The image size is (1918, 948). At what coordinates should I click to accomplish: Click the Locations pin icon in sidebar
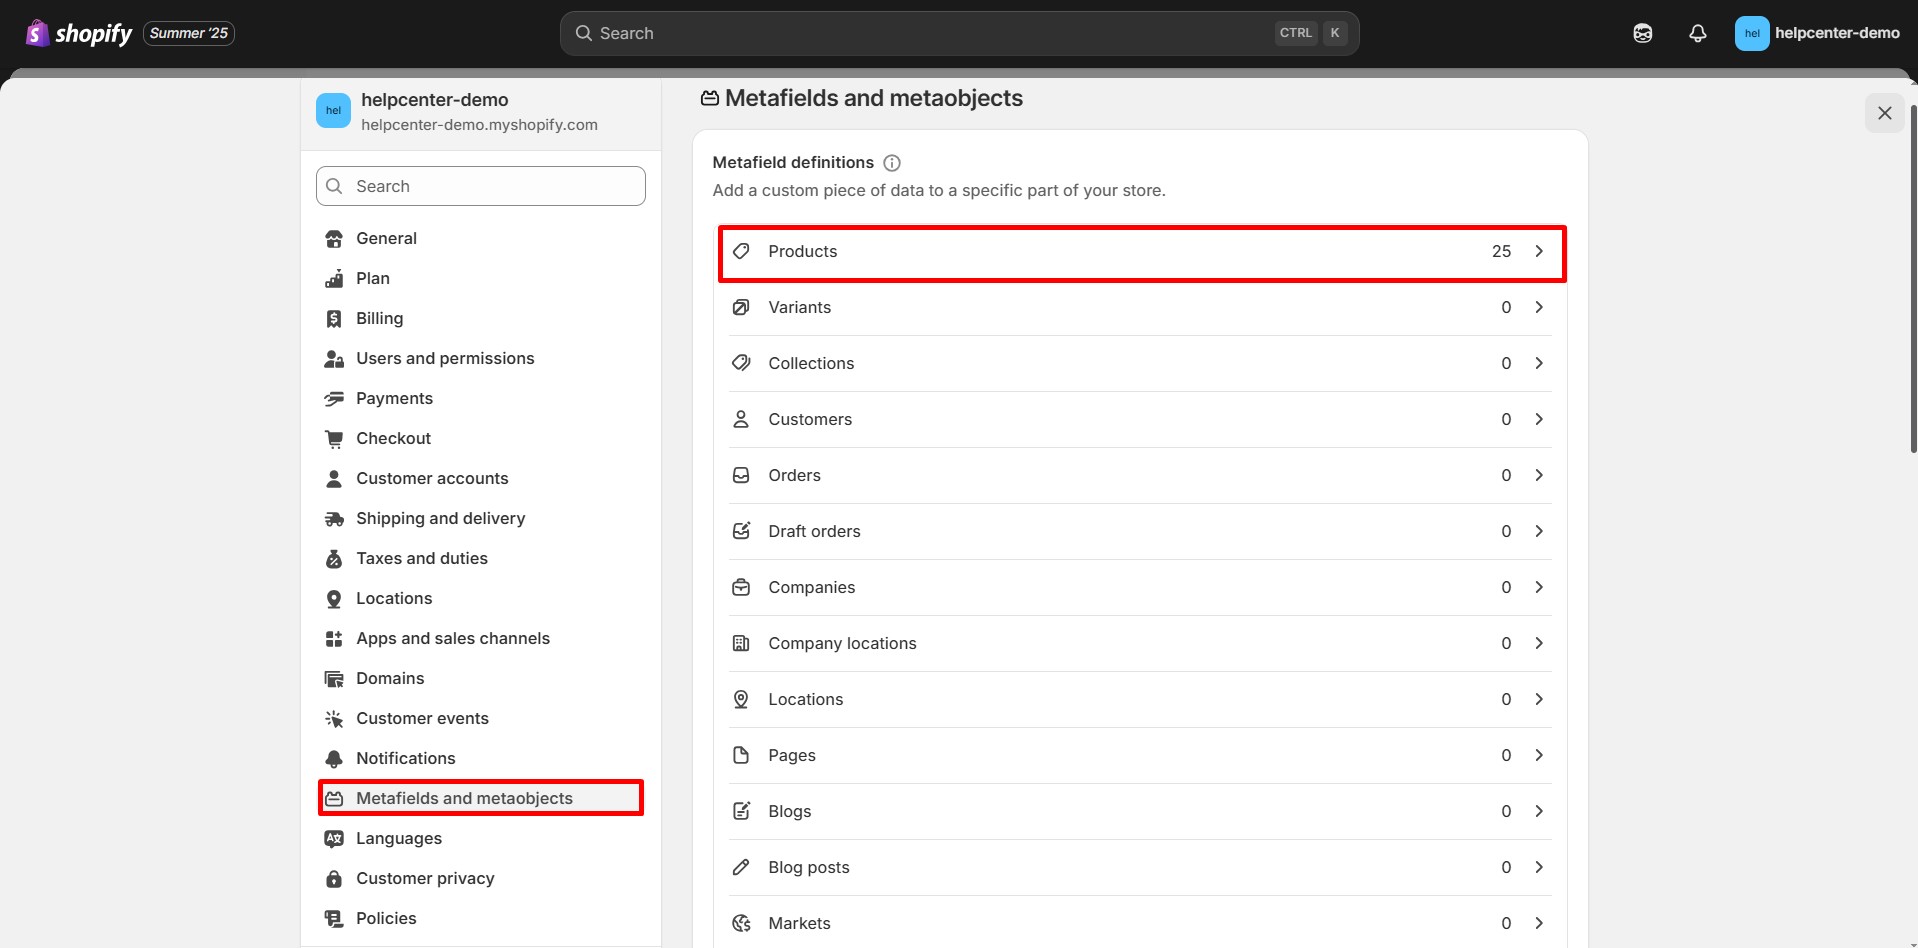[334, 599]
